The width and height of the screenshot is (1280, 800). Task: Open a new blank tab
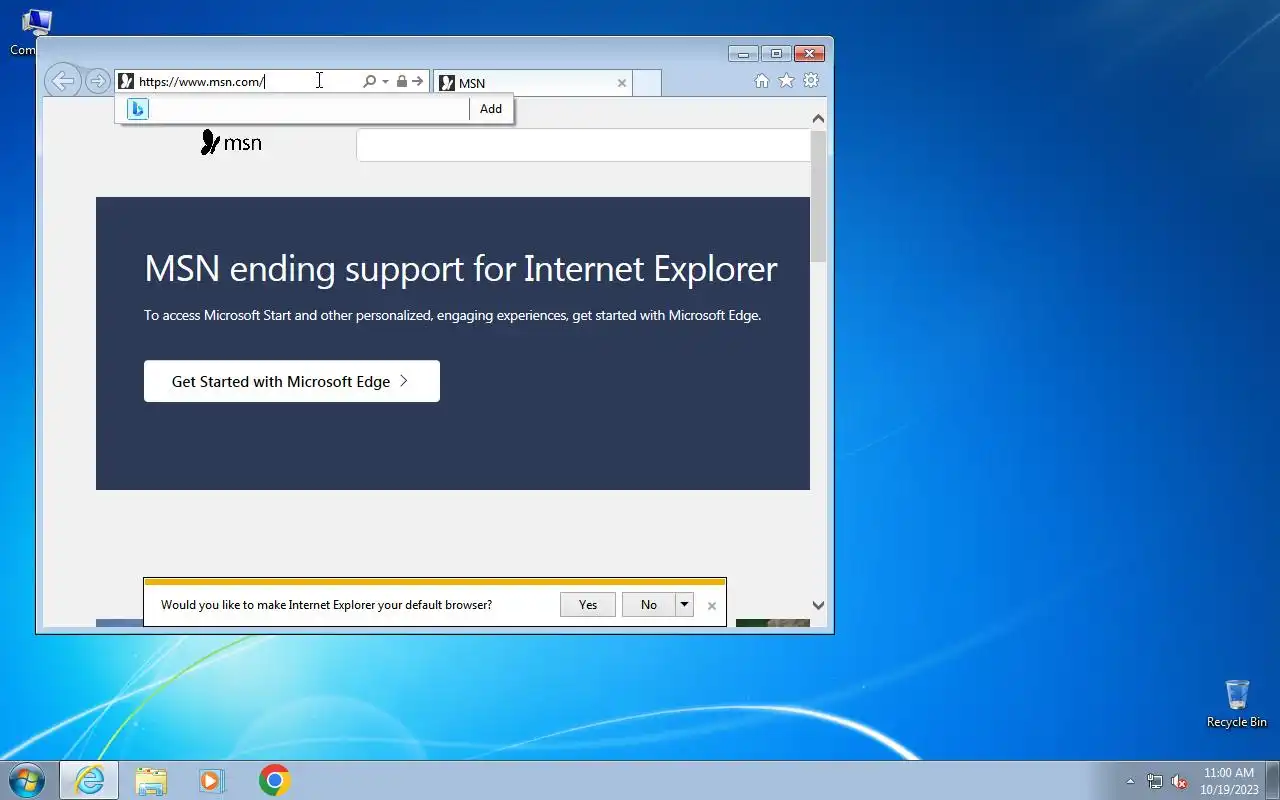point(647,83)
